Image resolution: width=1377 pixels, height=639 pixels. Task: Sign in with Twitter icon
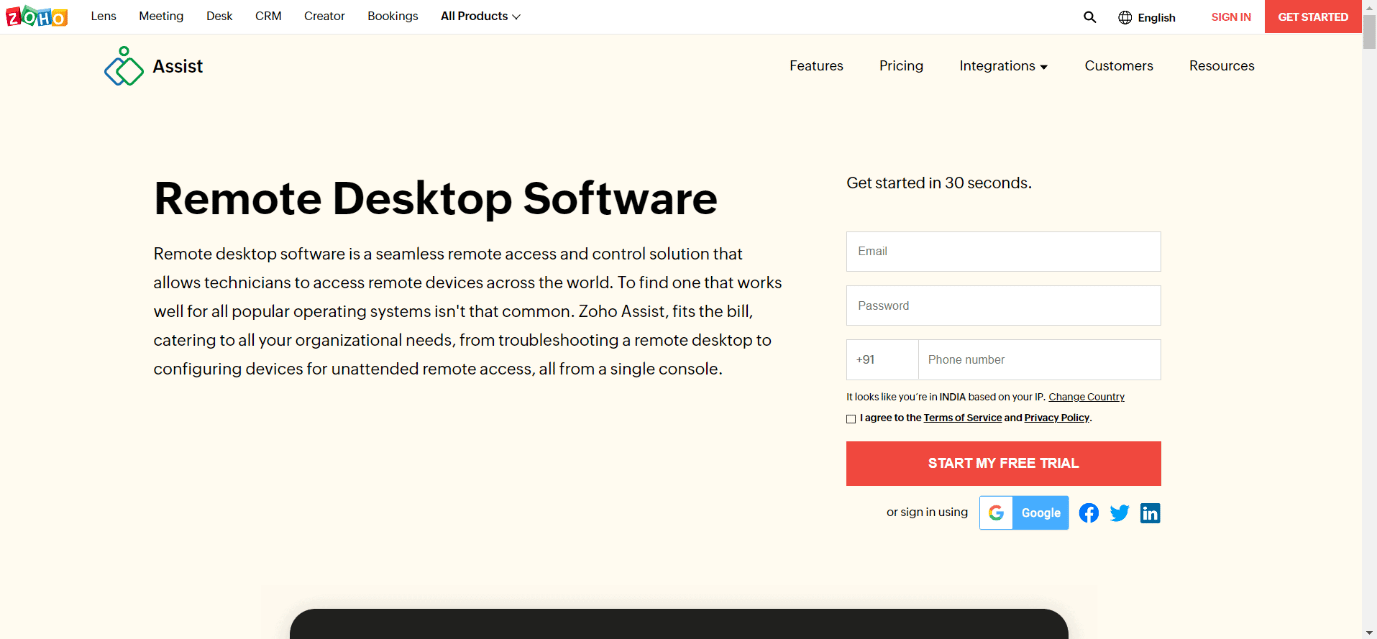[1119, 513]
